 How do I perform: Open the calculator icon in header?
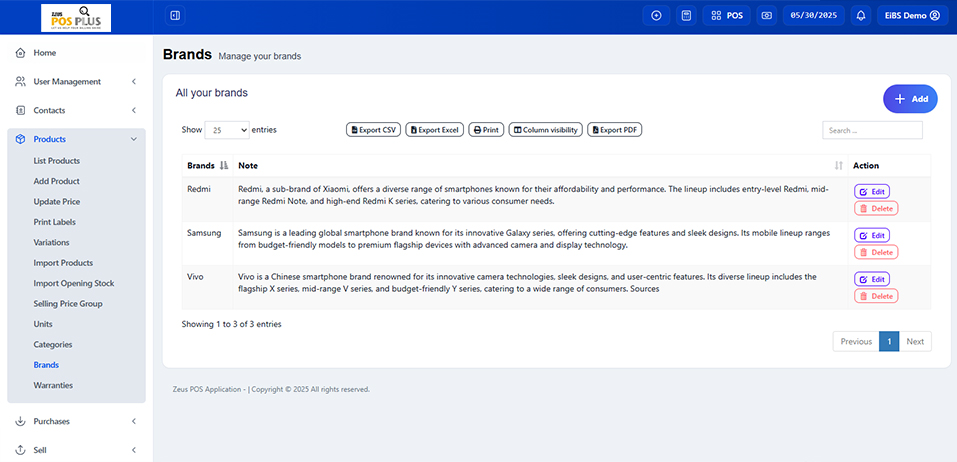[686, 16]
